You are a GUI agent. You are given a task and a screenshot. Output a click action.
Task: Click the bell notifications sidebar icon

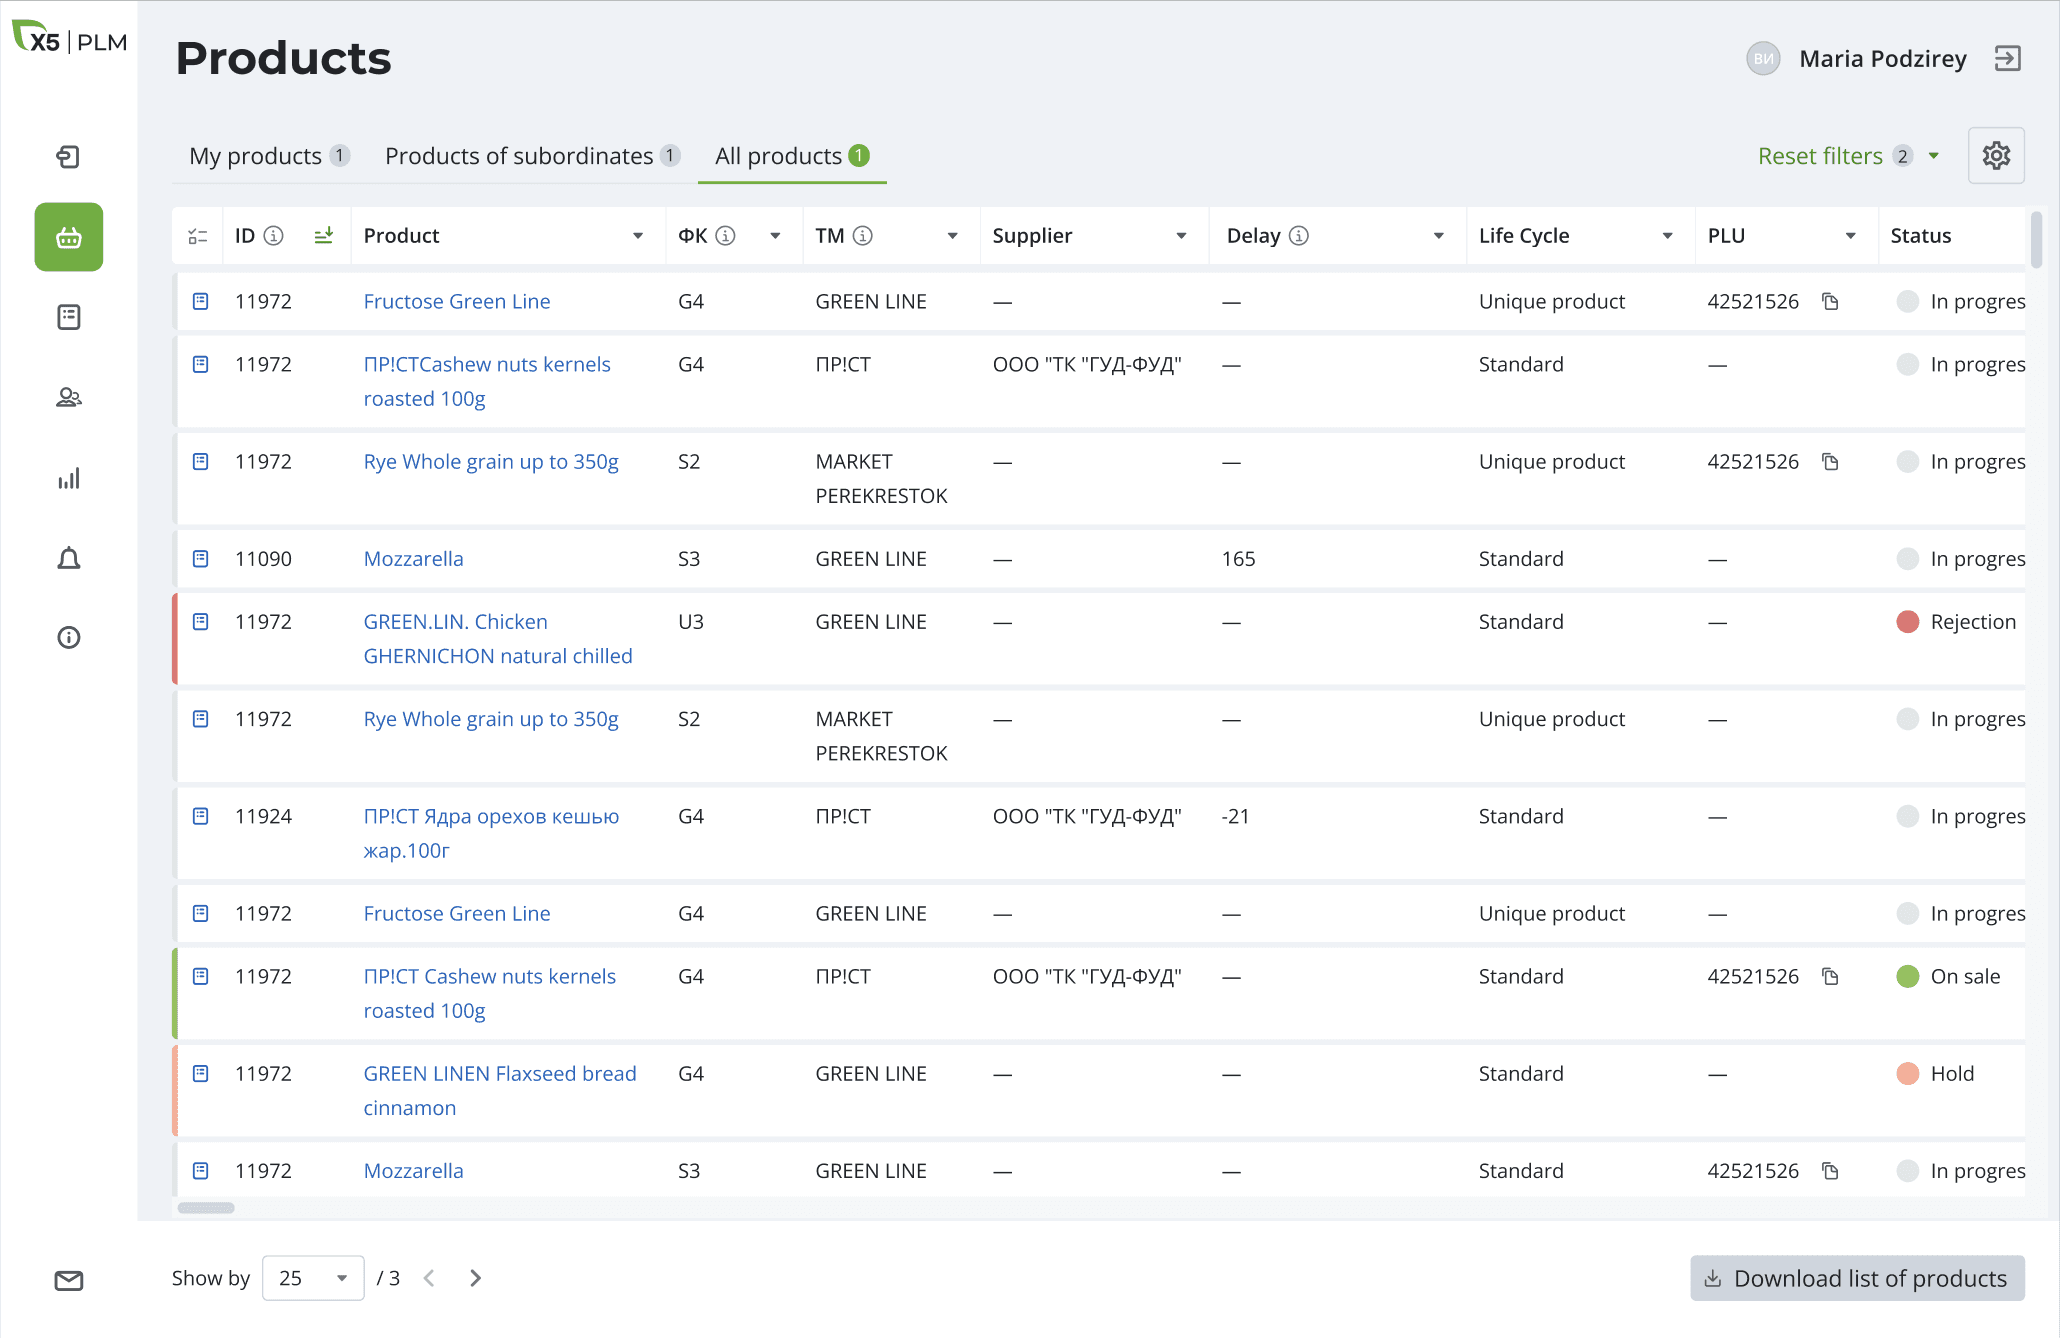coord(69,558)
